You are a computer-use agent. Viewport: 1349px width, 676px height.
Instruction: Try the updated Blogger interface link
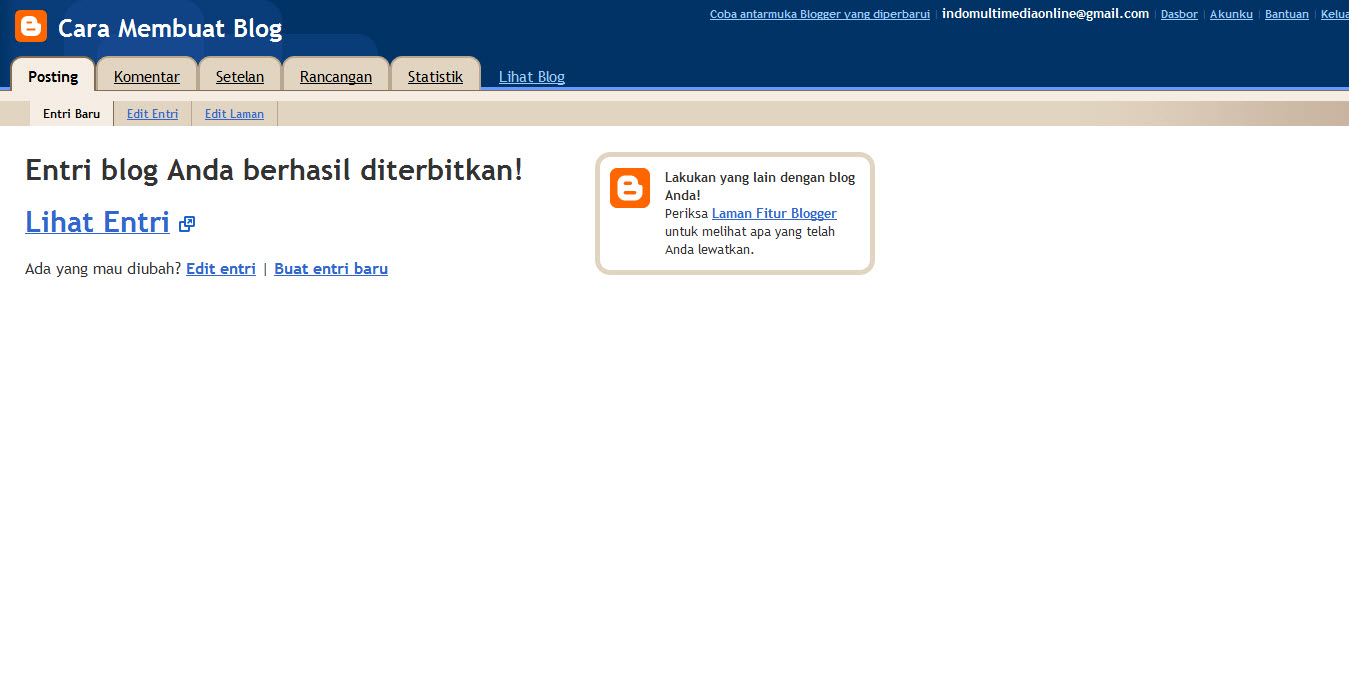(x=818, y=14)
